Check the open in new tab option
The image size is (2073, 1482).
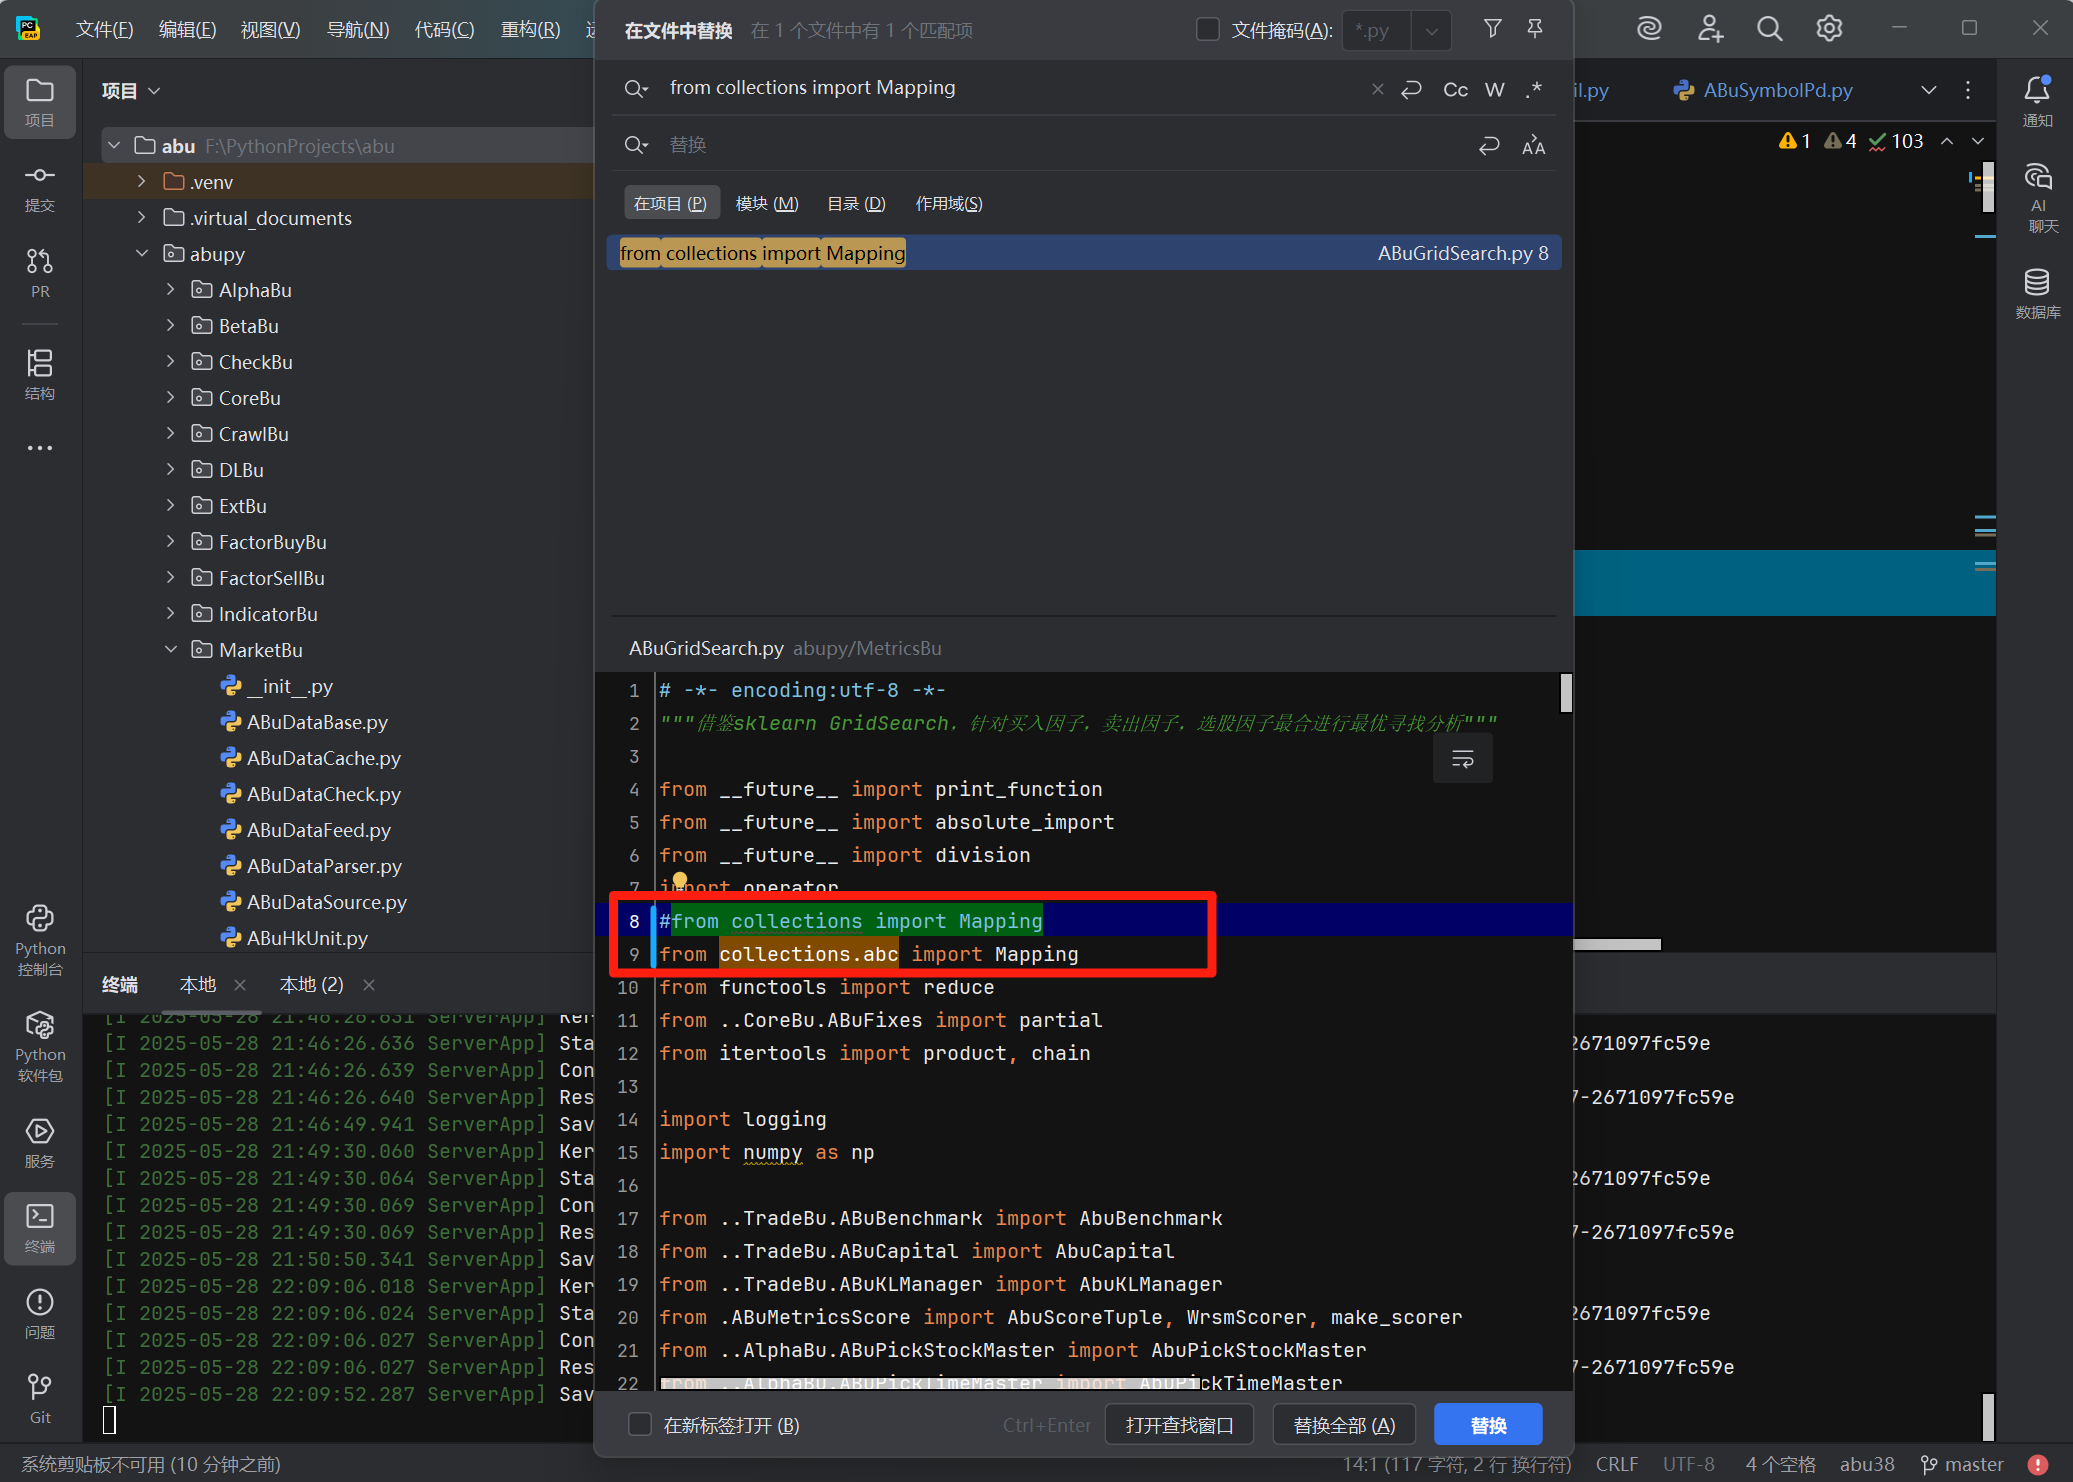coord(640,1424)
